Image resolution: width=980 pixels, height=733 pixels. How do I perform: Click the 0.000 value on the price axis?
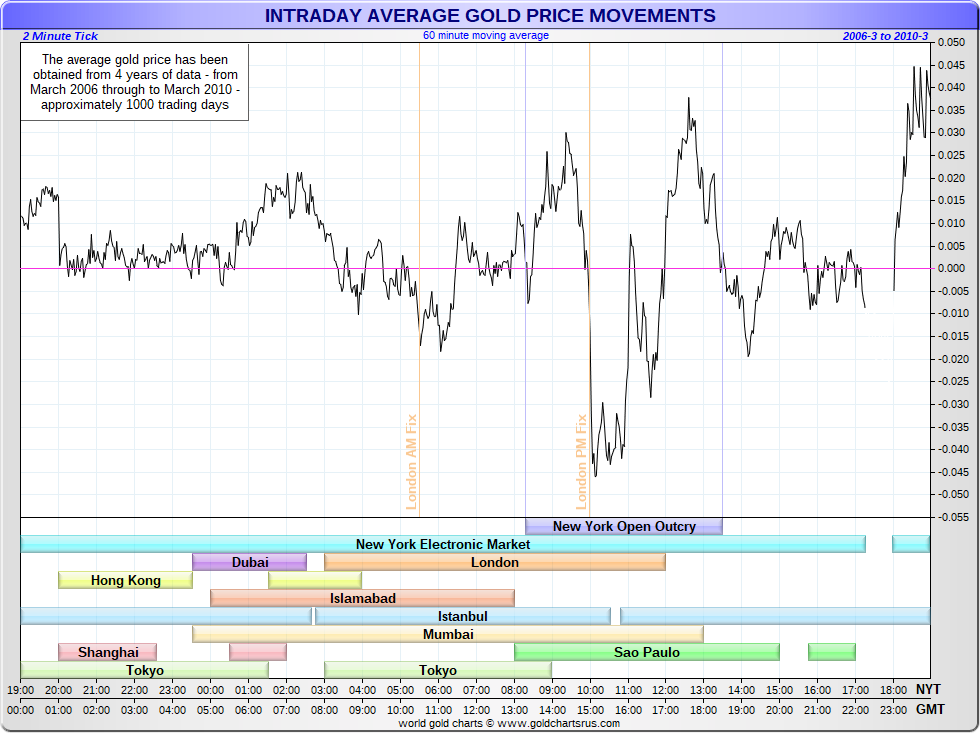(951, 268)
